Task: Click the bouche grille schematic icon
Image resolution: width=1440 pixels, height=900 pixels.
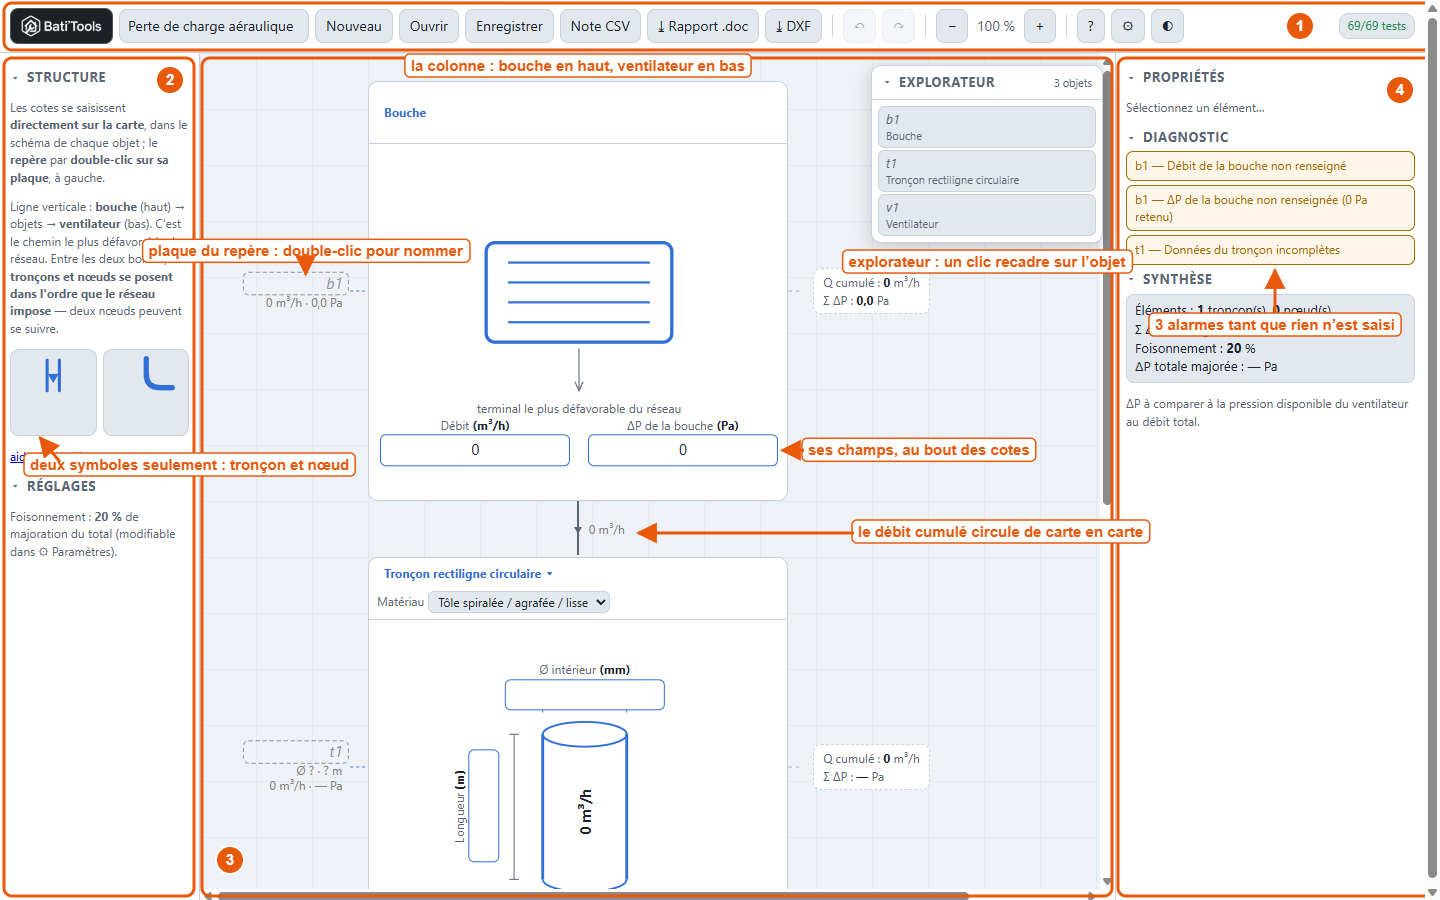Action: 579,292
